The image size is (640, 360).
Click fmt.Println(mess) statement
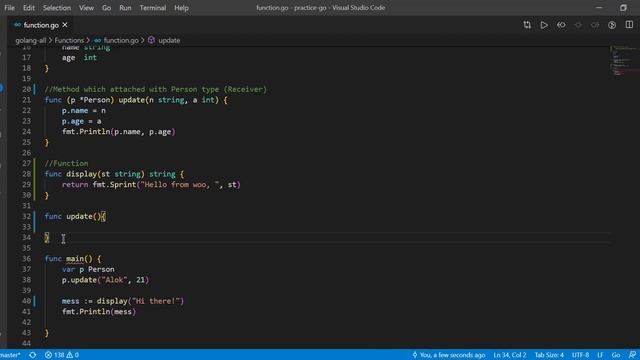click(99, 312)
